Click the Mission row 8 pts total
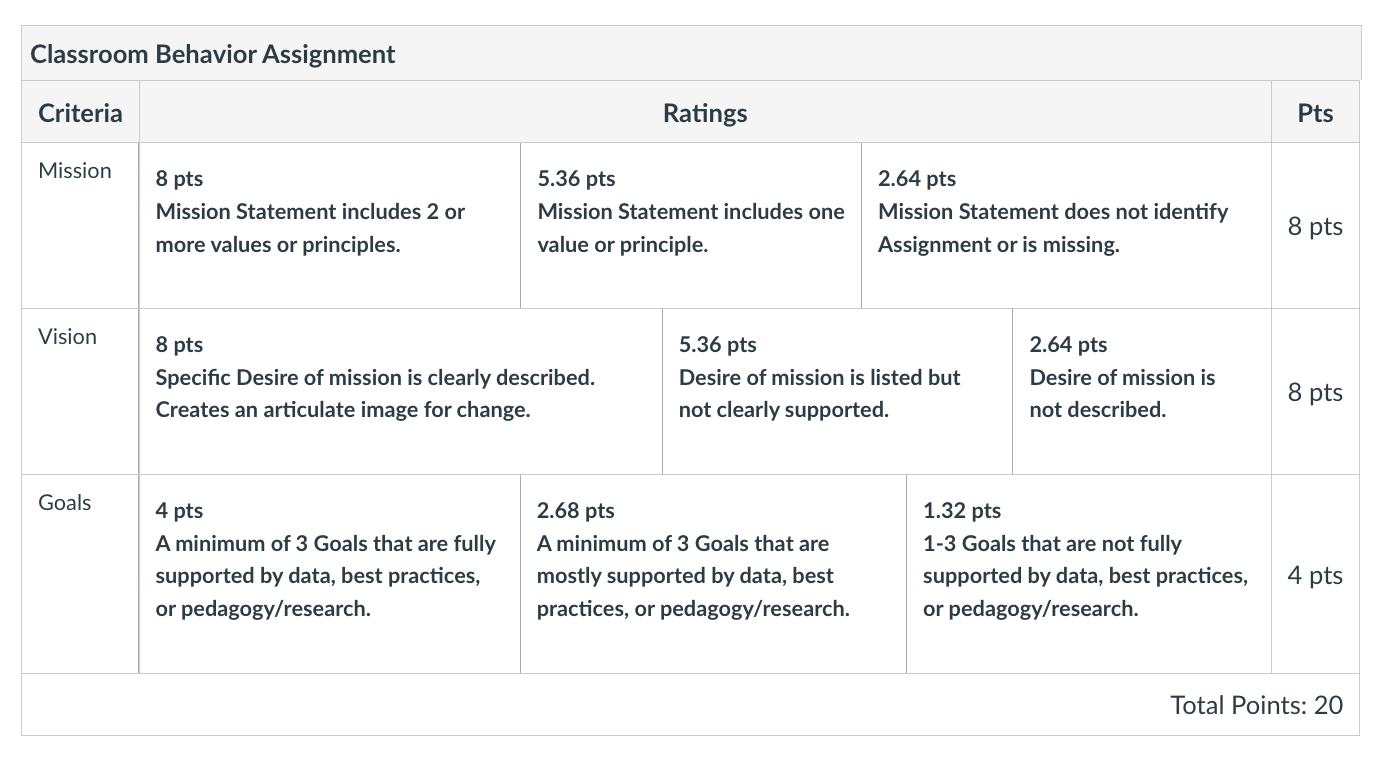The height and width of the screenshot is (760, 1394). pyautogui.click(x=1315, y=227)
